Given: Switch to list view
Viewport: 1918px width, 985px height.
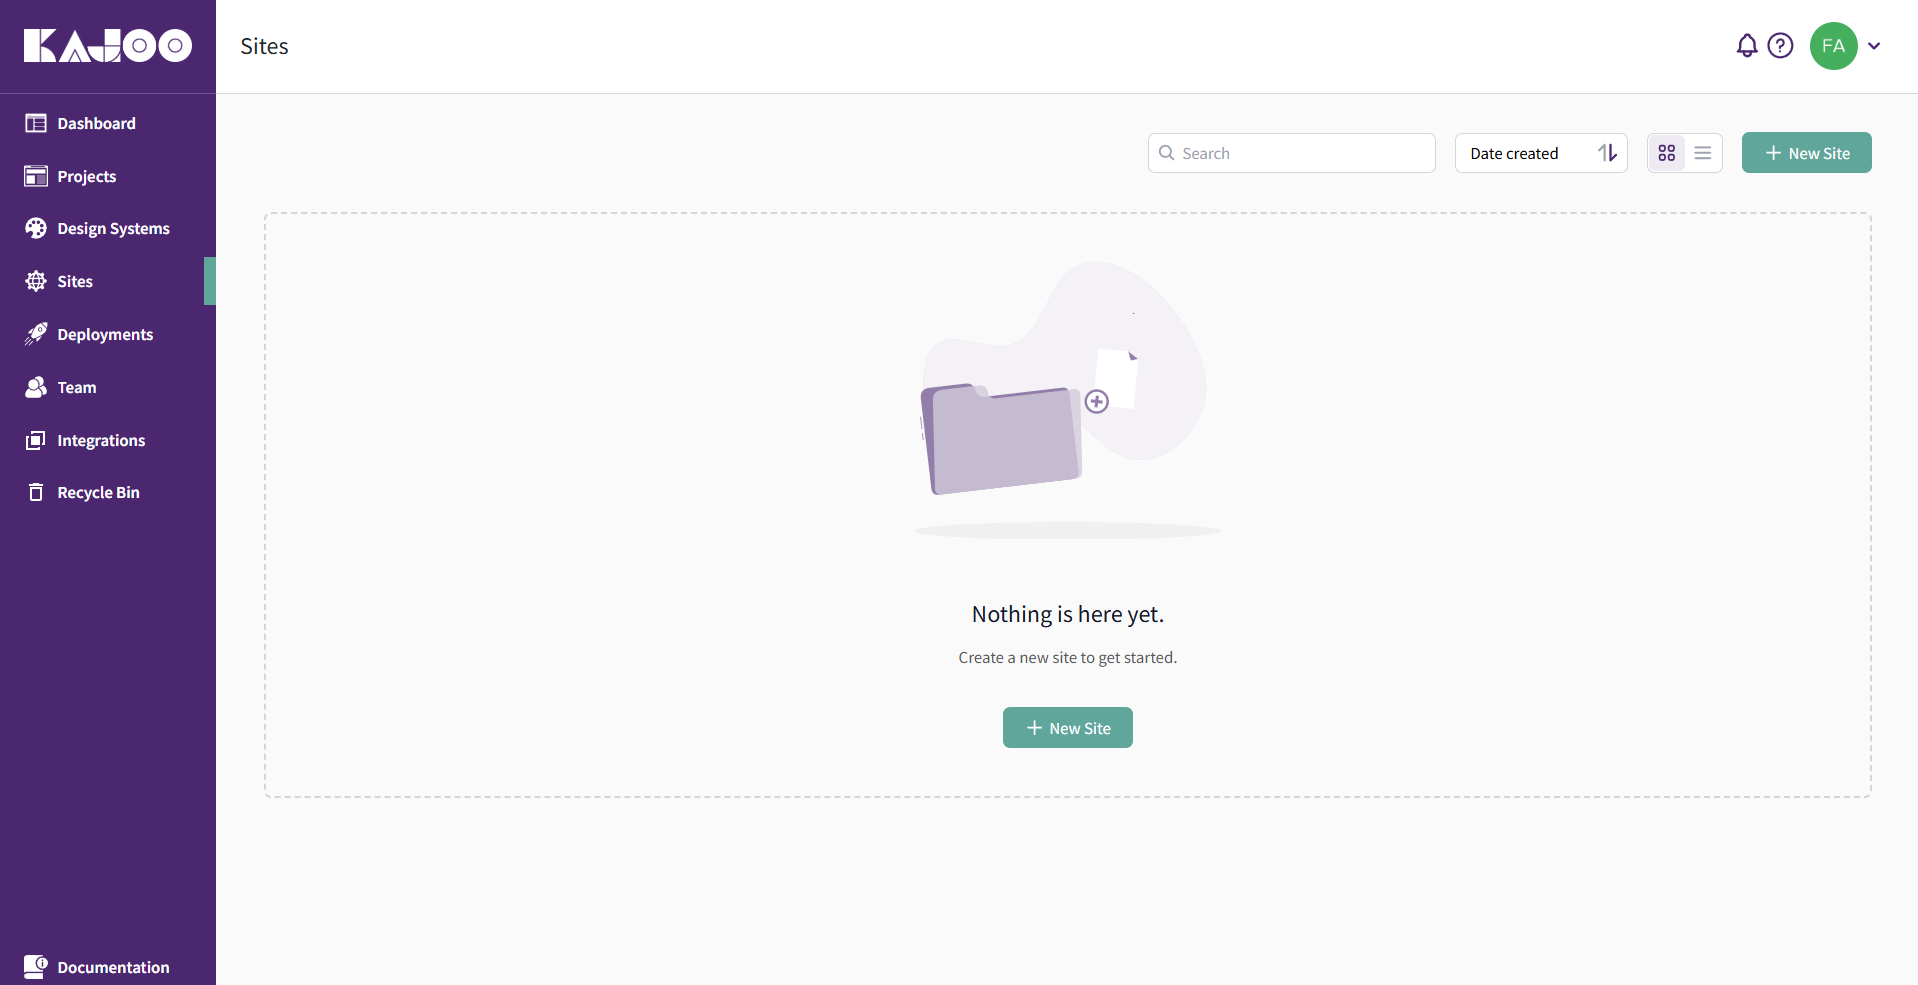Looking at the screenshot, I should (1703, 153).
